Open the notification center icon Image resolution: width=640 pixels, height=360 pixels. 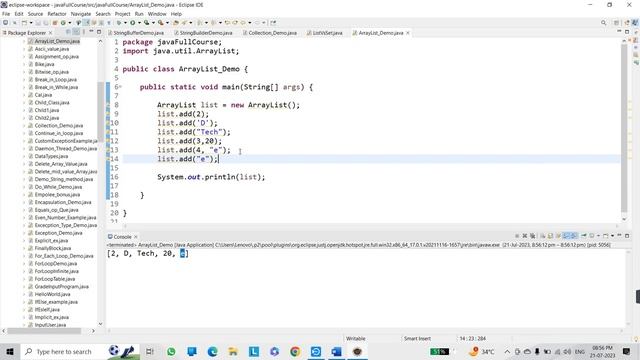coord(627,351)
